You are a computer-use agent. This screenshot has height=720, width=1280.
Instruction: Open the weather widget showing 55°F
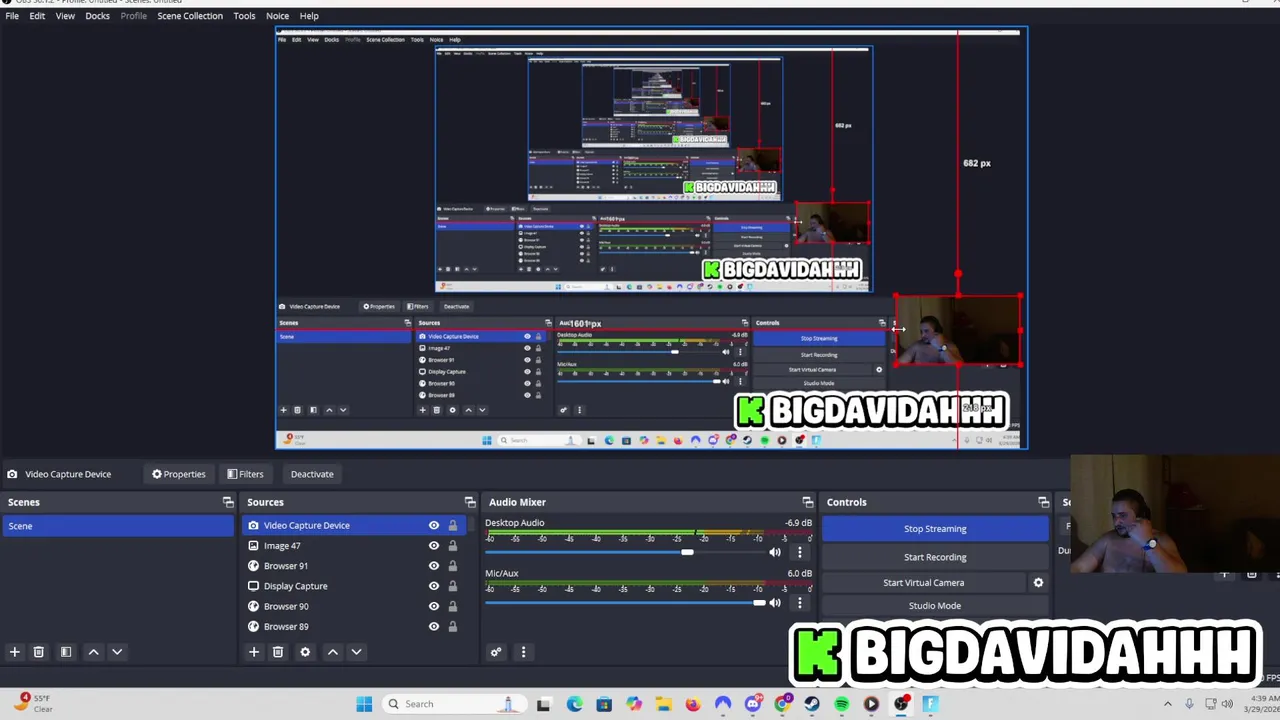tap(34, 703)
